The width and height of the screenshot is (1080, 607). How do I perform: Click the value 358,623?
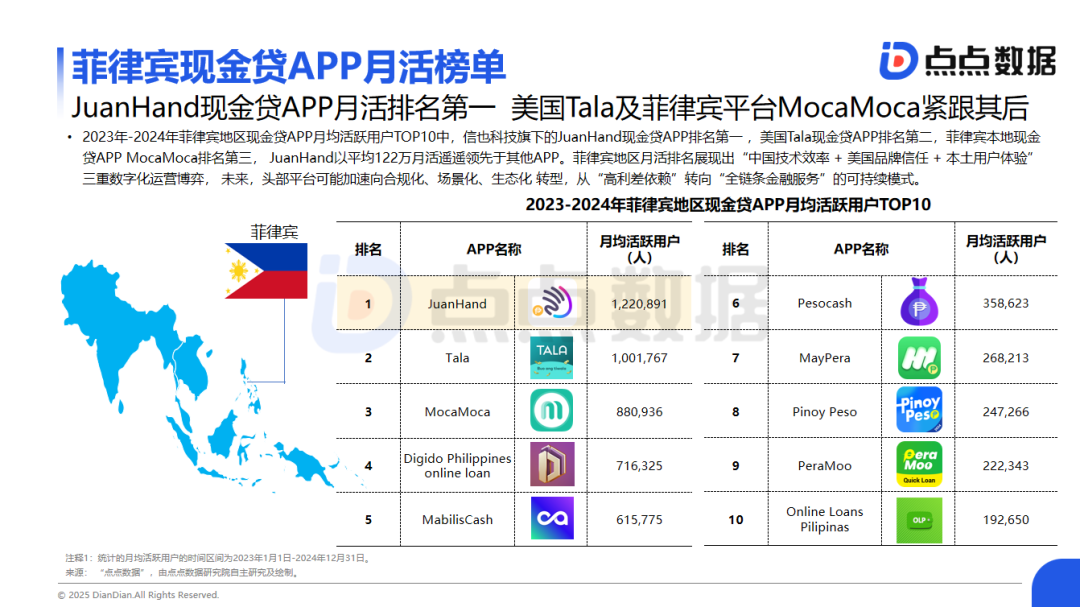[1006, 303]
